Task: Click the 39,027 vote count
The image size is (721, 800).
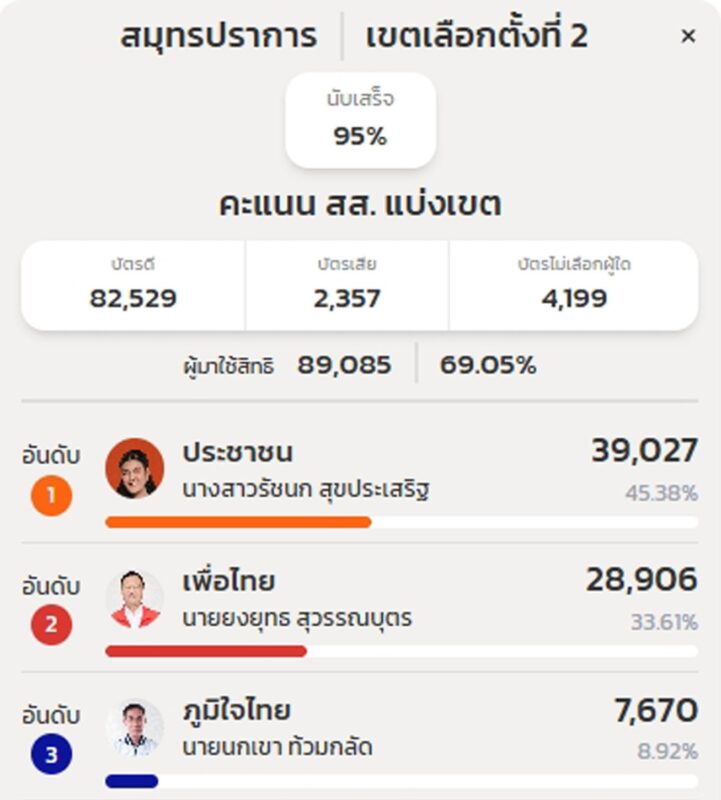Action: [x=644, y=451]
